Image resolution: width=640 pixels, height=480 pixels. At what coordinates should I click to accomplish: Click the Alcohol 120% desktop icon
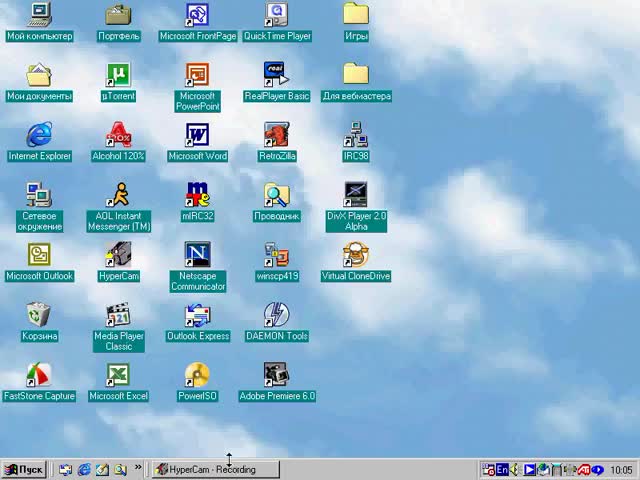pyautogui.click(x=118, y=135)
